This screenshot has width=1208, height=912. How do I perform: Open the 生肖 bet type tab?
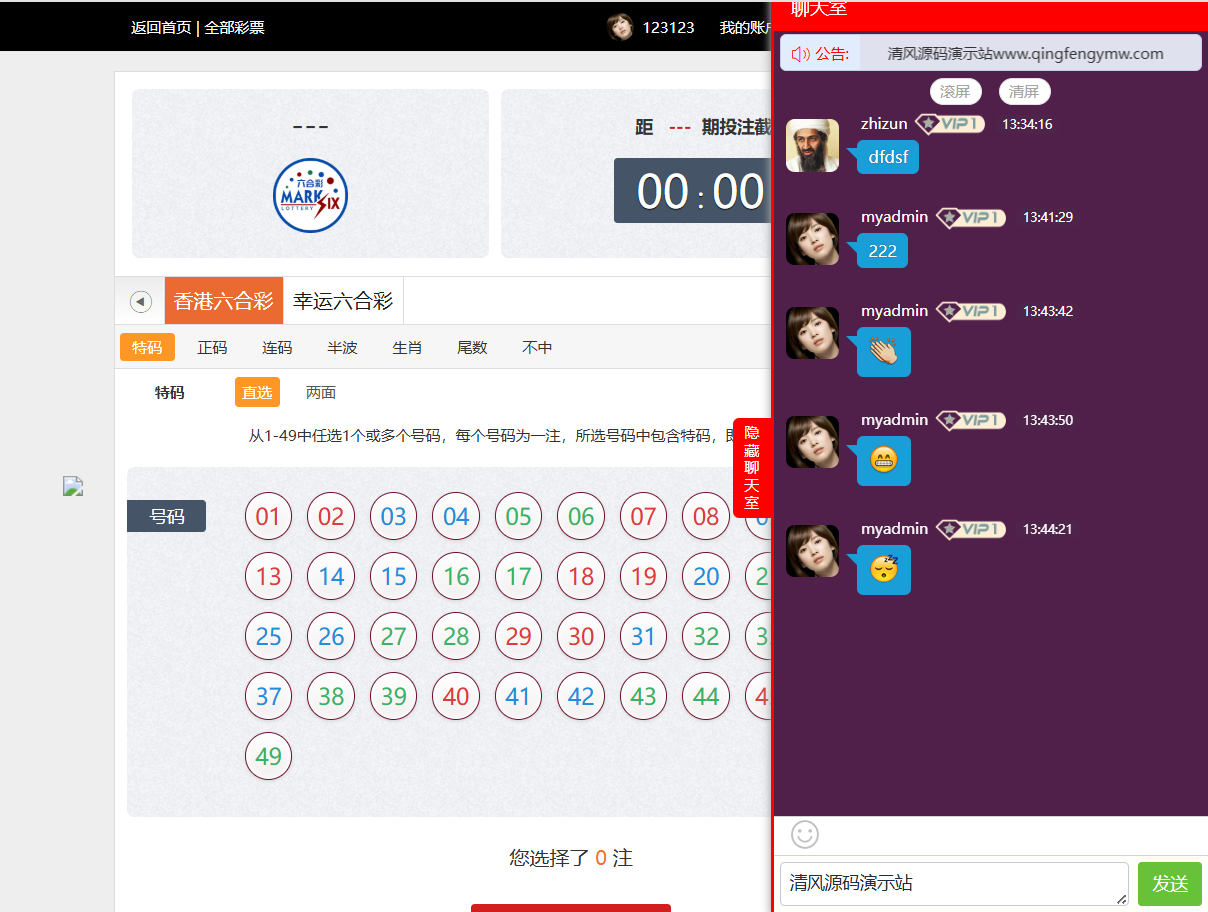[x=407, y=348]
